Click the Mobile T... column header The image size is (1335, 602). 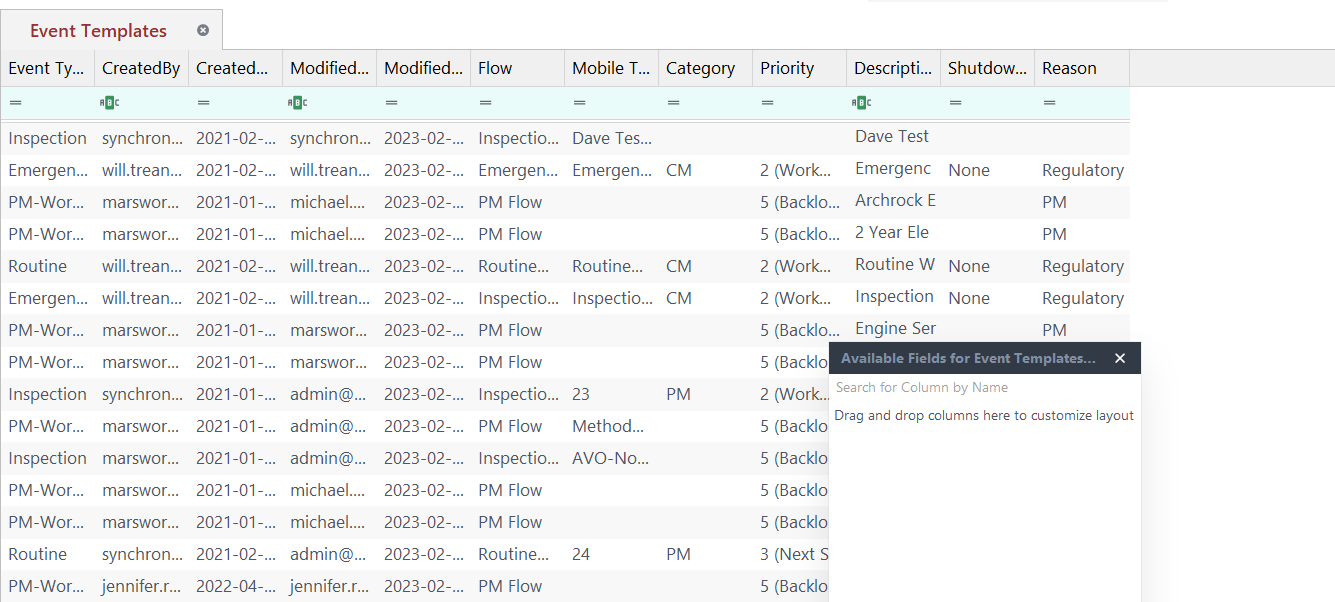click(611, 68)
